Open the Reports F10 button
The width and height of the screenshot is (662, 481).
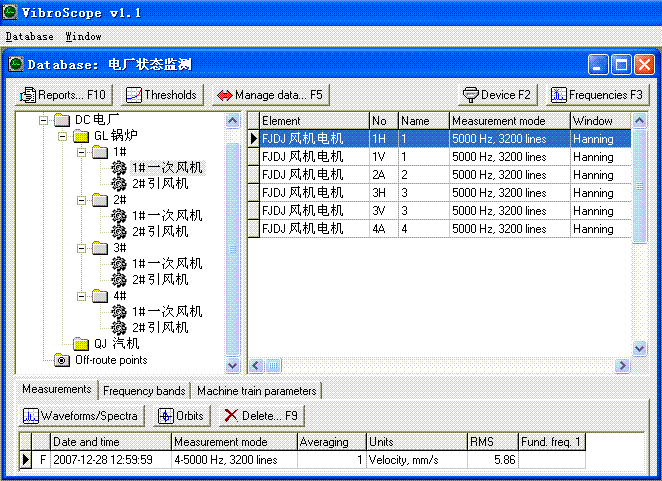64,95
